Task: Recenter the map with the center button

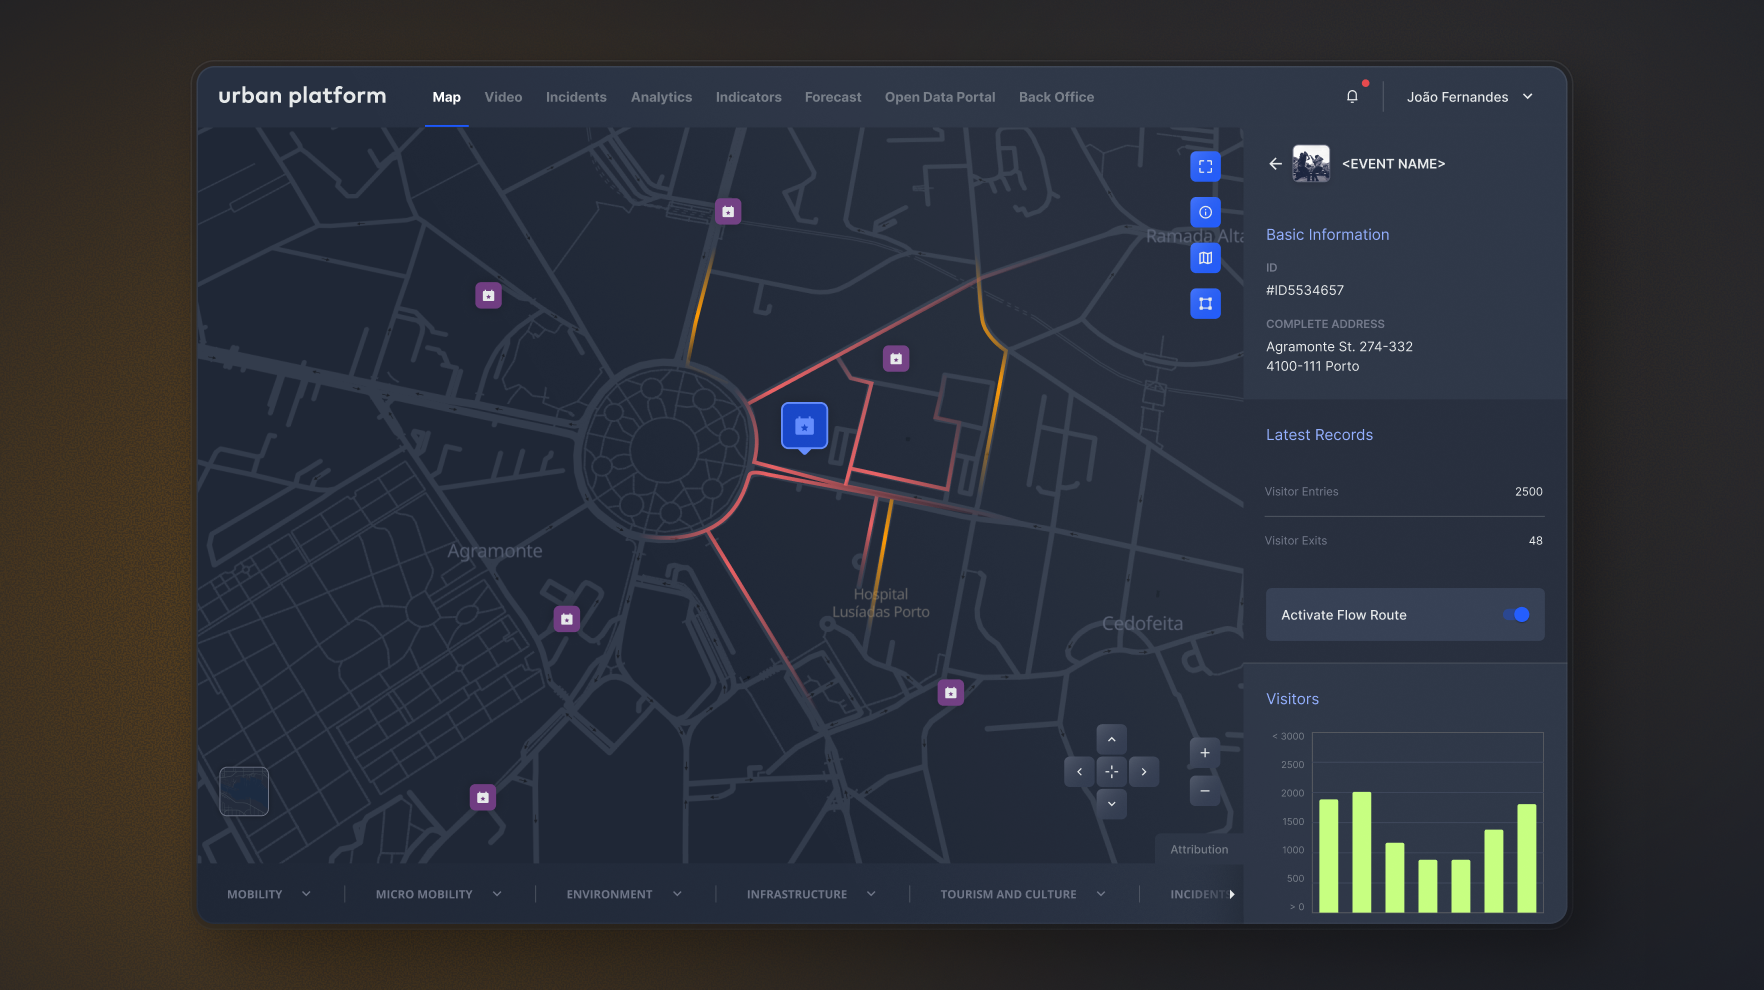Action: point(1111,772)
